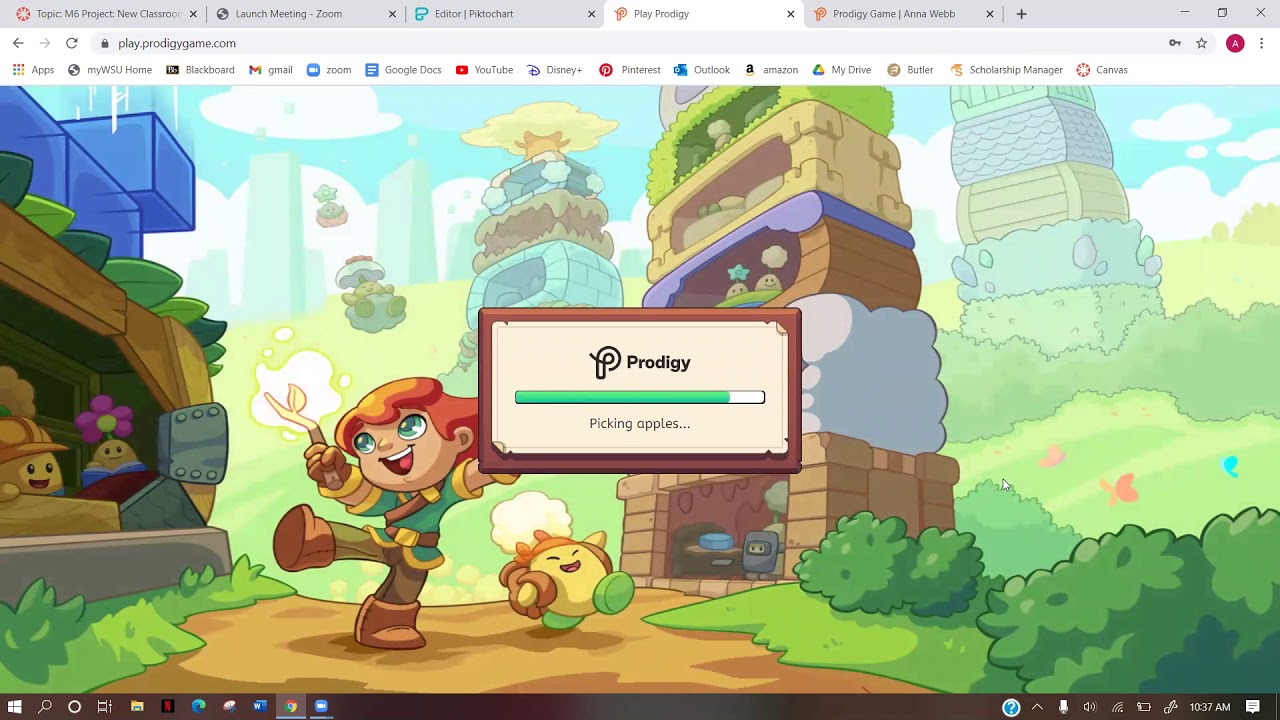Viewport: 1280px width, 720px height.
Task: Close the Editor | Piktochart tab
Action: point(591,14)
